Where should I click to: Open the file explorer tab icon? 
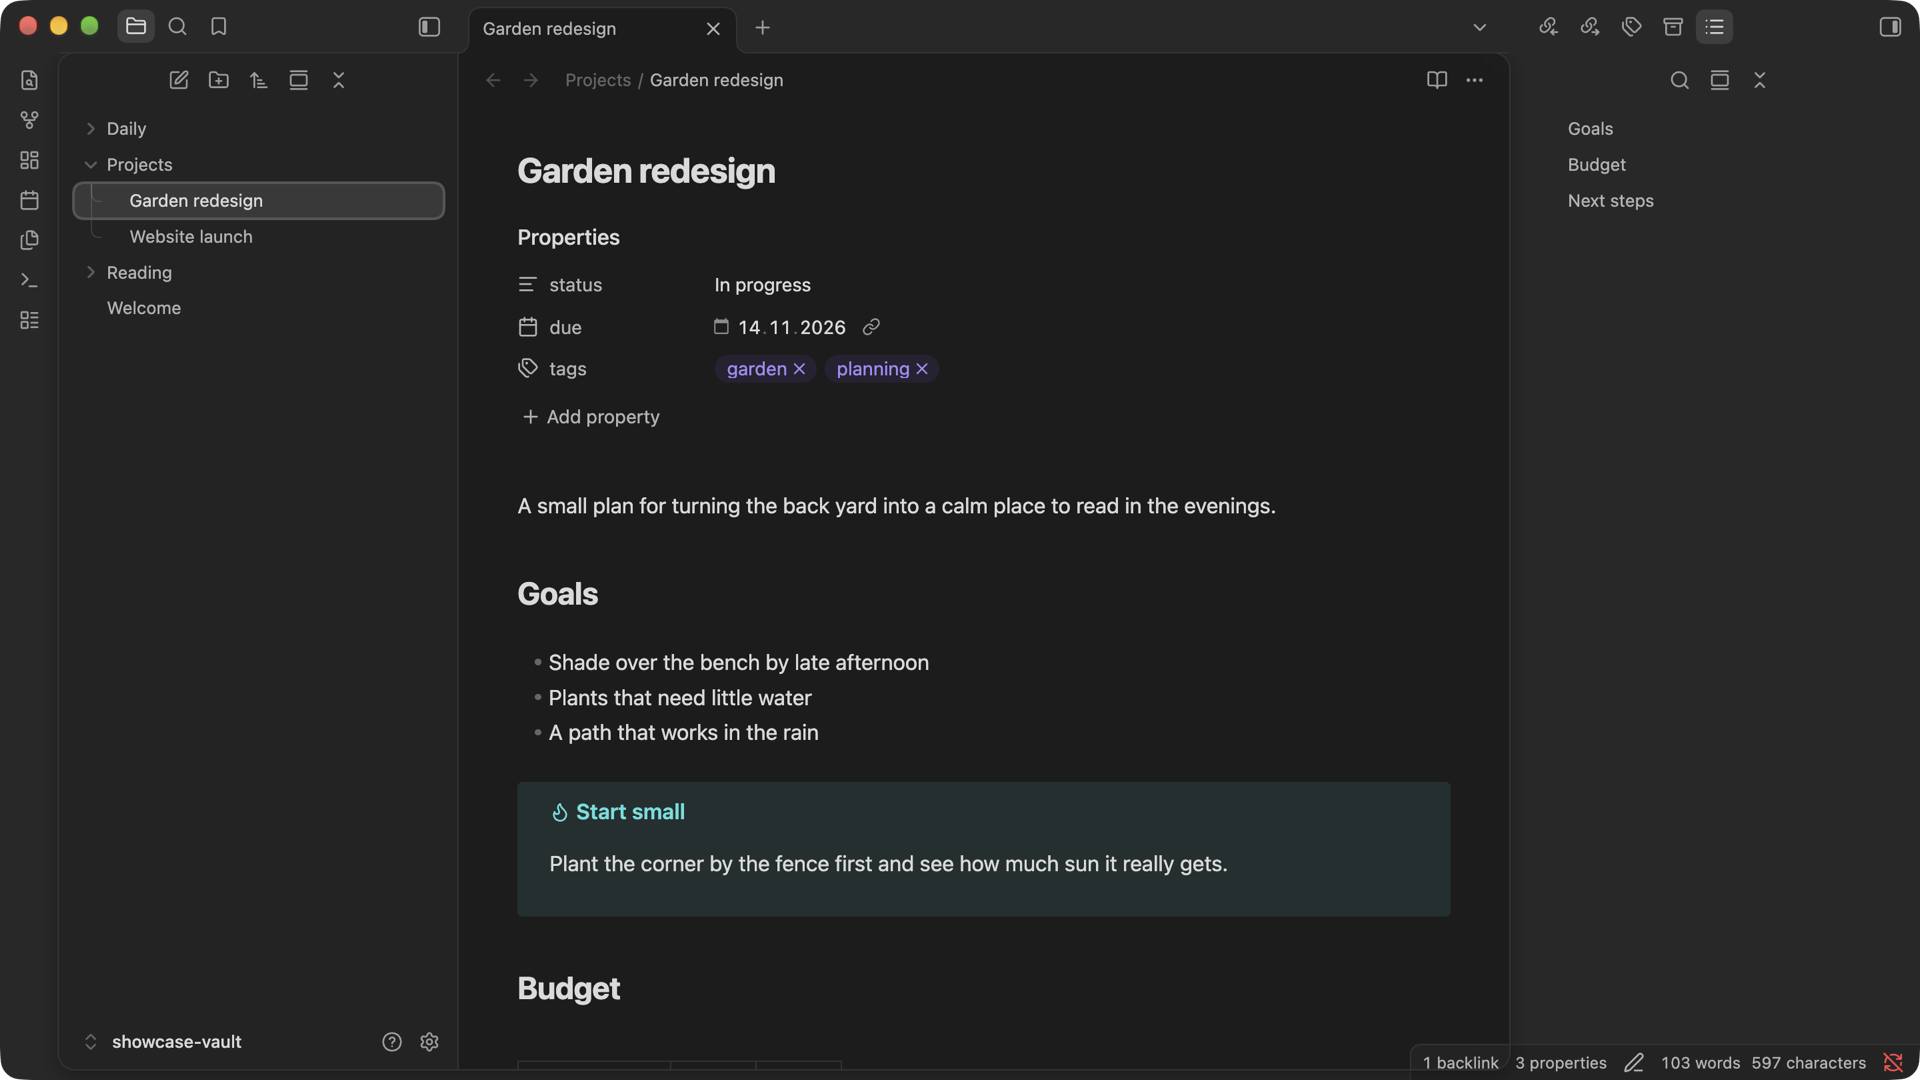tap(136, 27)
